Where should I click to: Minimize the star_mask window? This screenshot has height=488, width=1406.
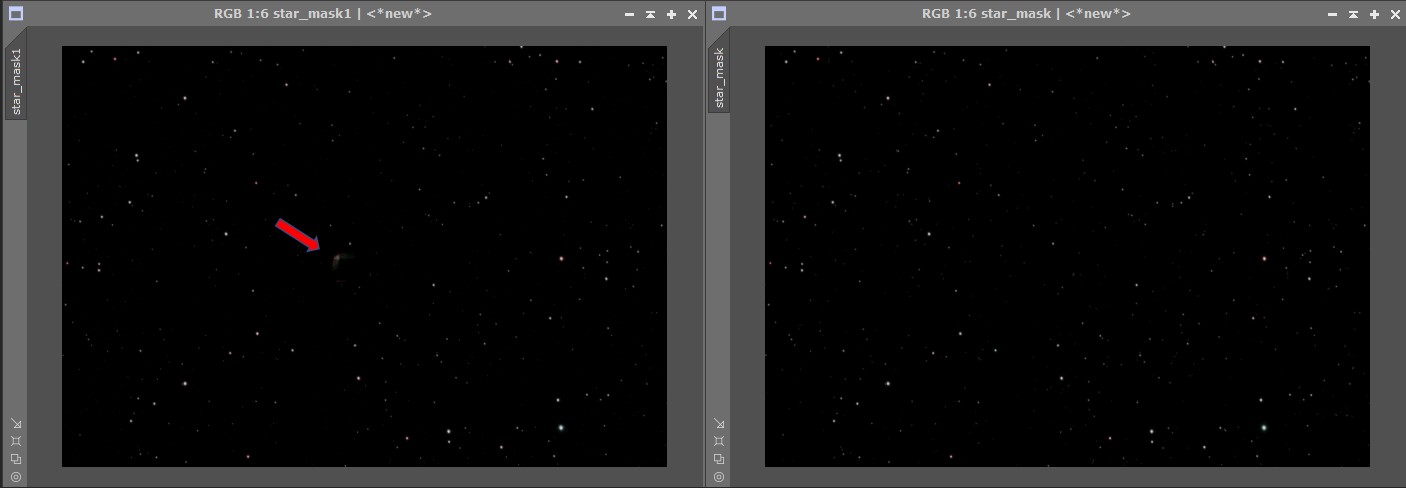1332,15
